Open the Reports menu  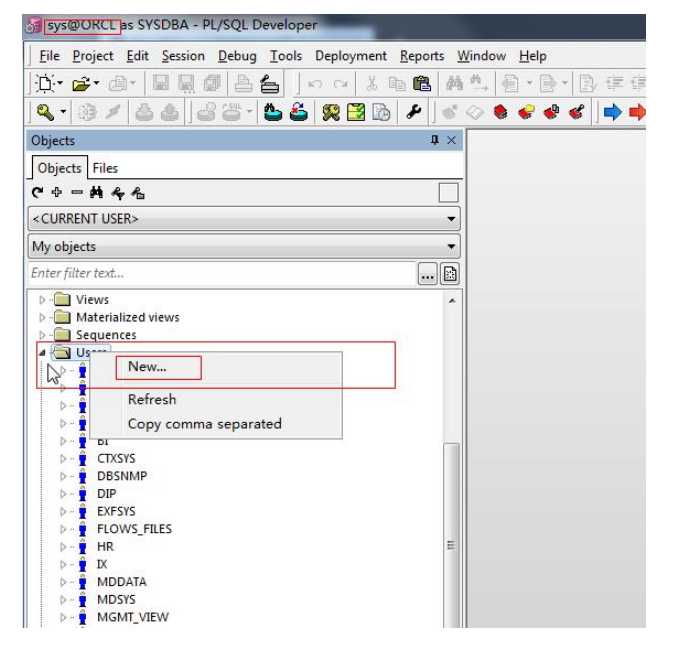(x=422, y=56)
